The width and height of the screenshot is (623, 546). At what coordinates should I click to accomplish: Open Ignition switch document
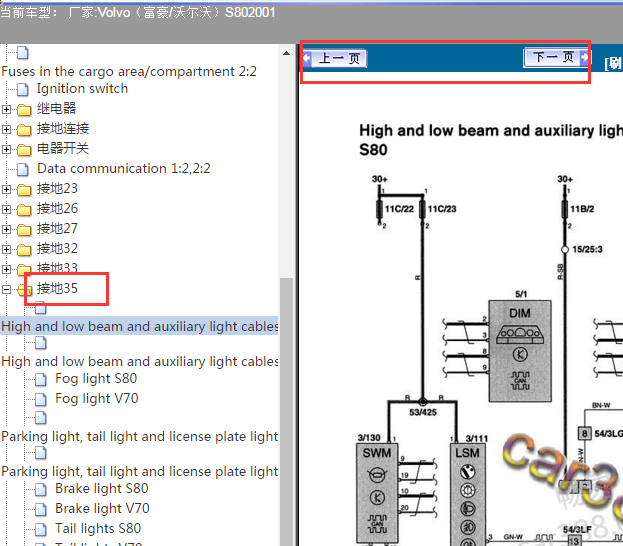tap(82, 89)
